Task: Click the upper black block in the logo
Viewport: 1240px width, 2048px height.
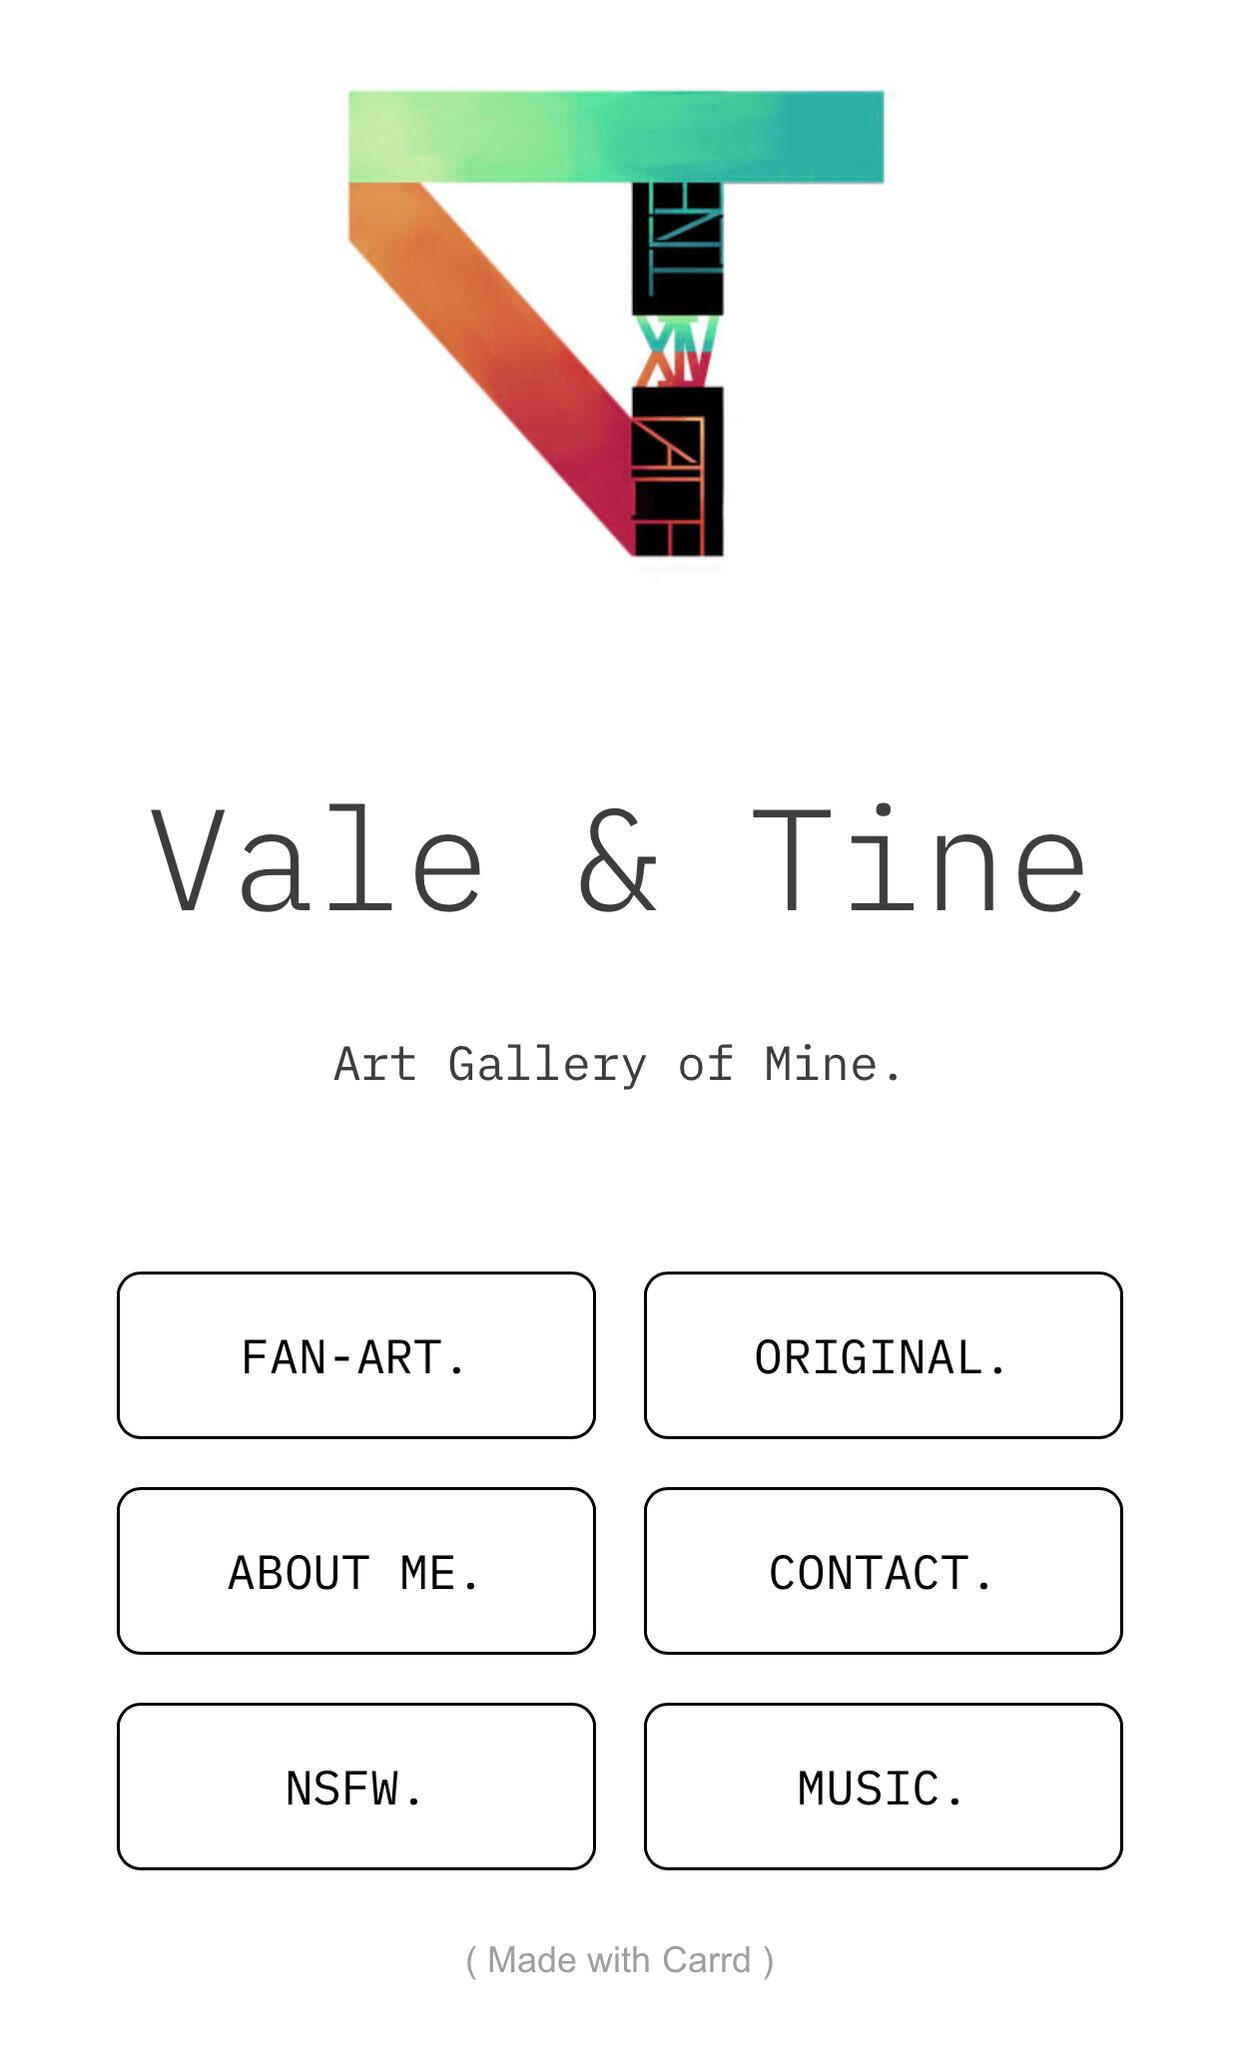Action: (x=677, y=247)
